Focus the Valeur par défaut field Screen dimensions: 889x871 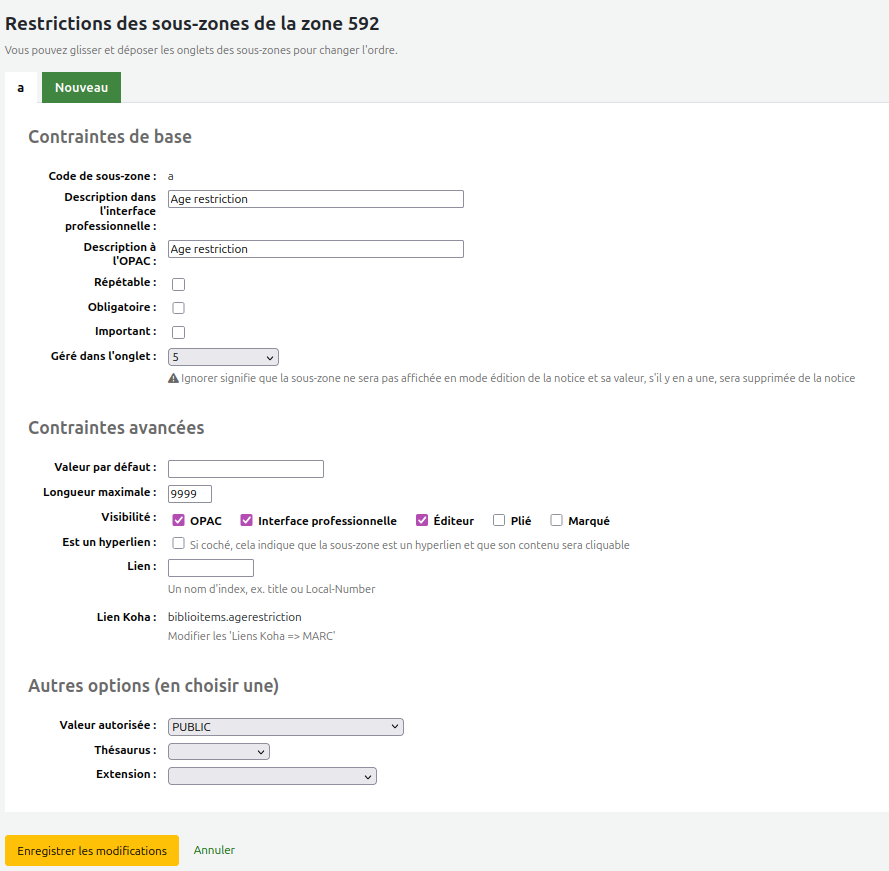click(x=246, y=469)
